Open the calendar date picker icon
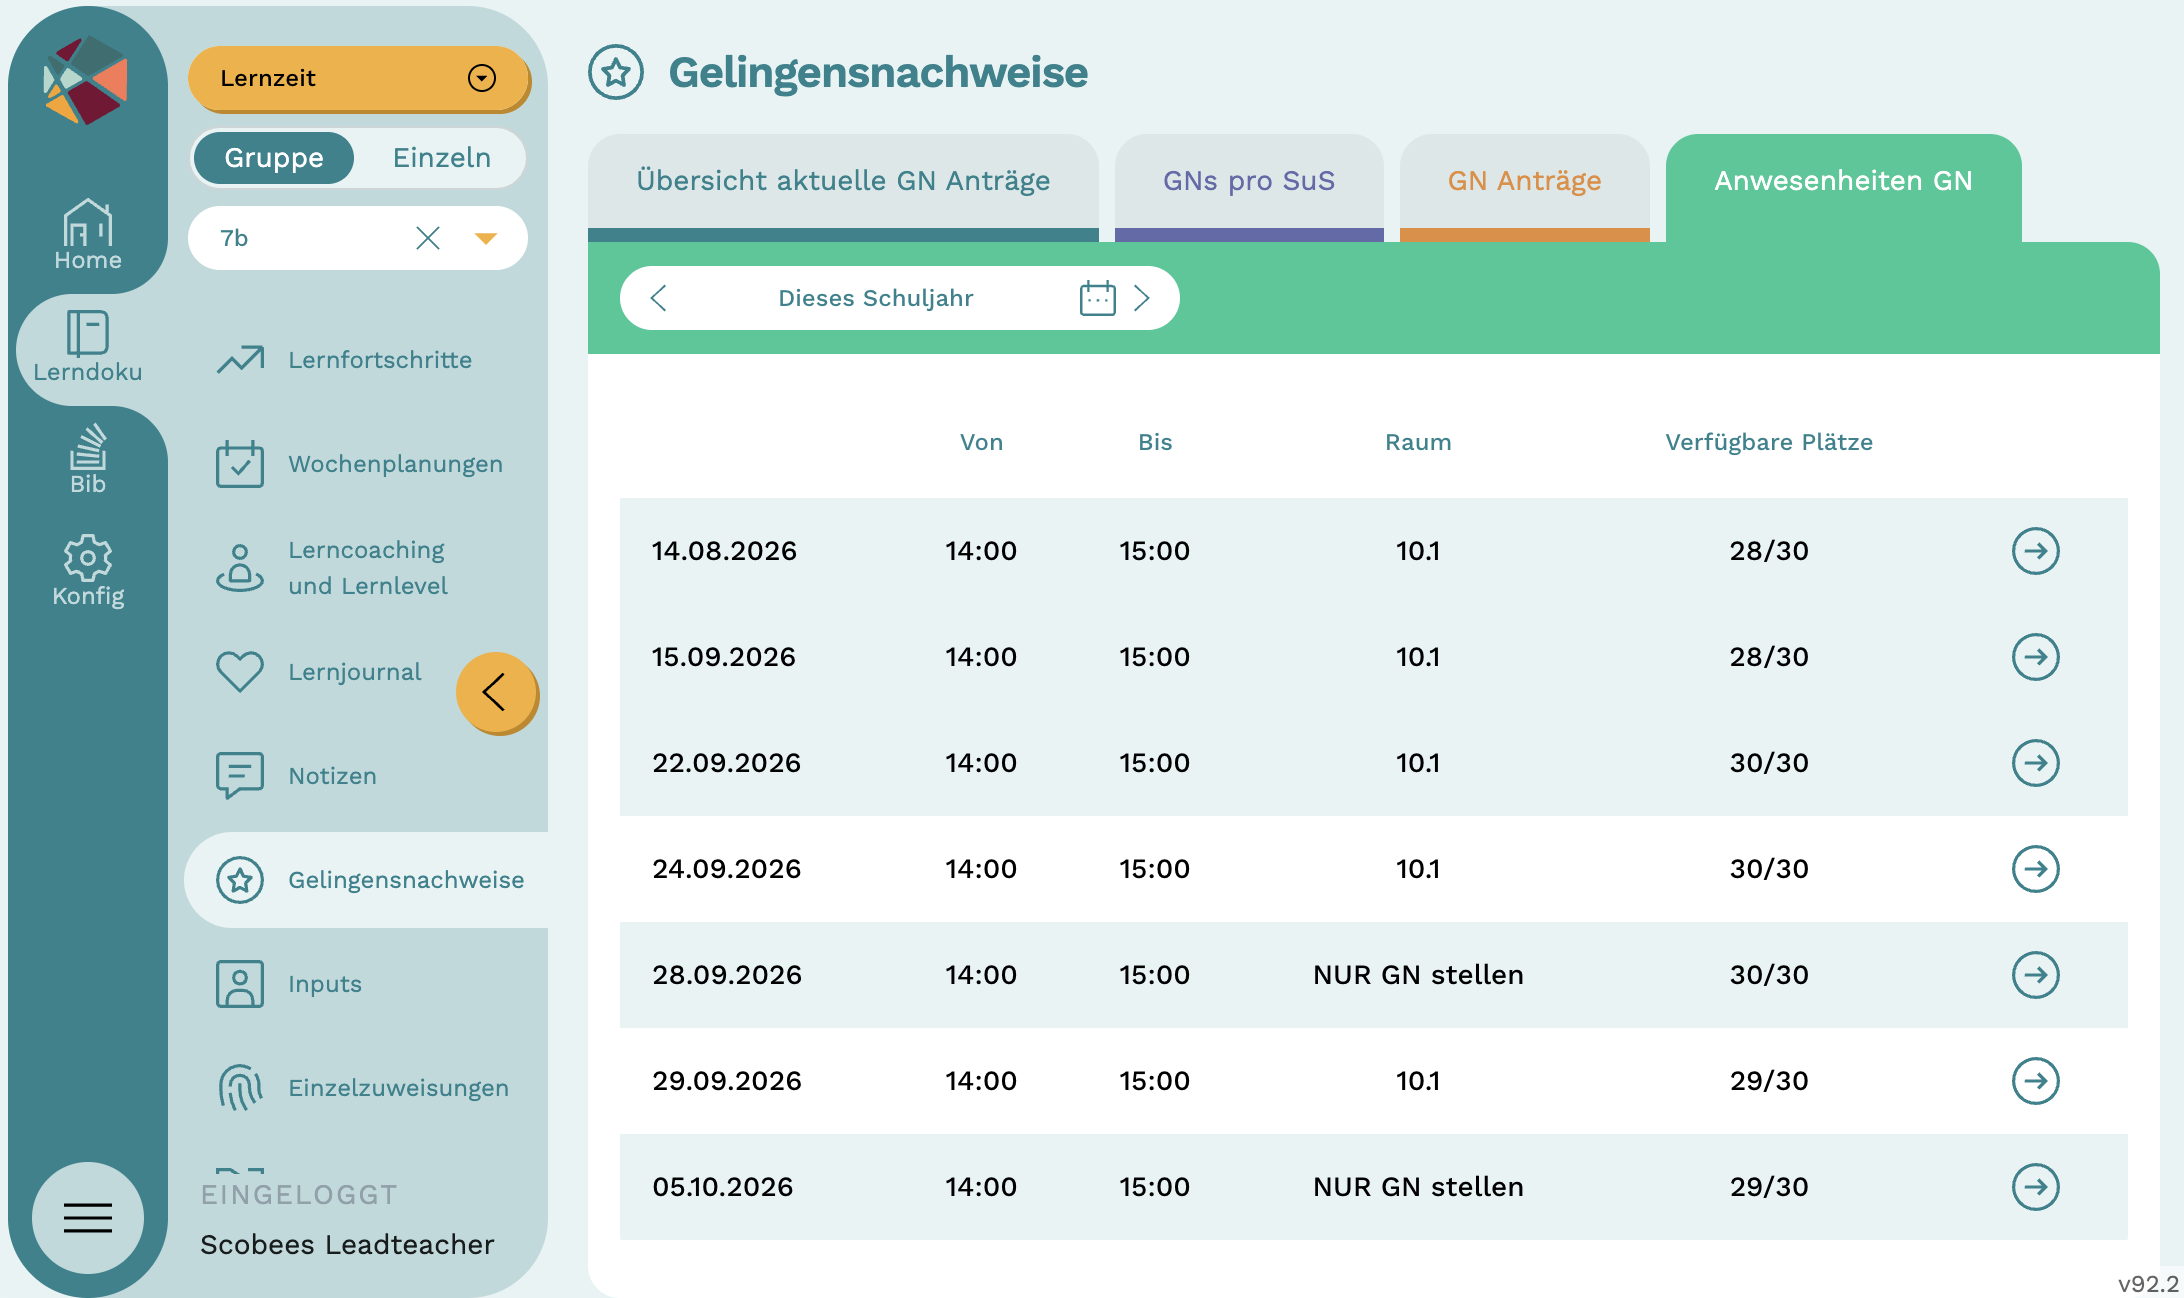The image size is (2184, 1298). click(1098, 298)
